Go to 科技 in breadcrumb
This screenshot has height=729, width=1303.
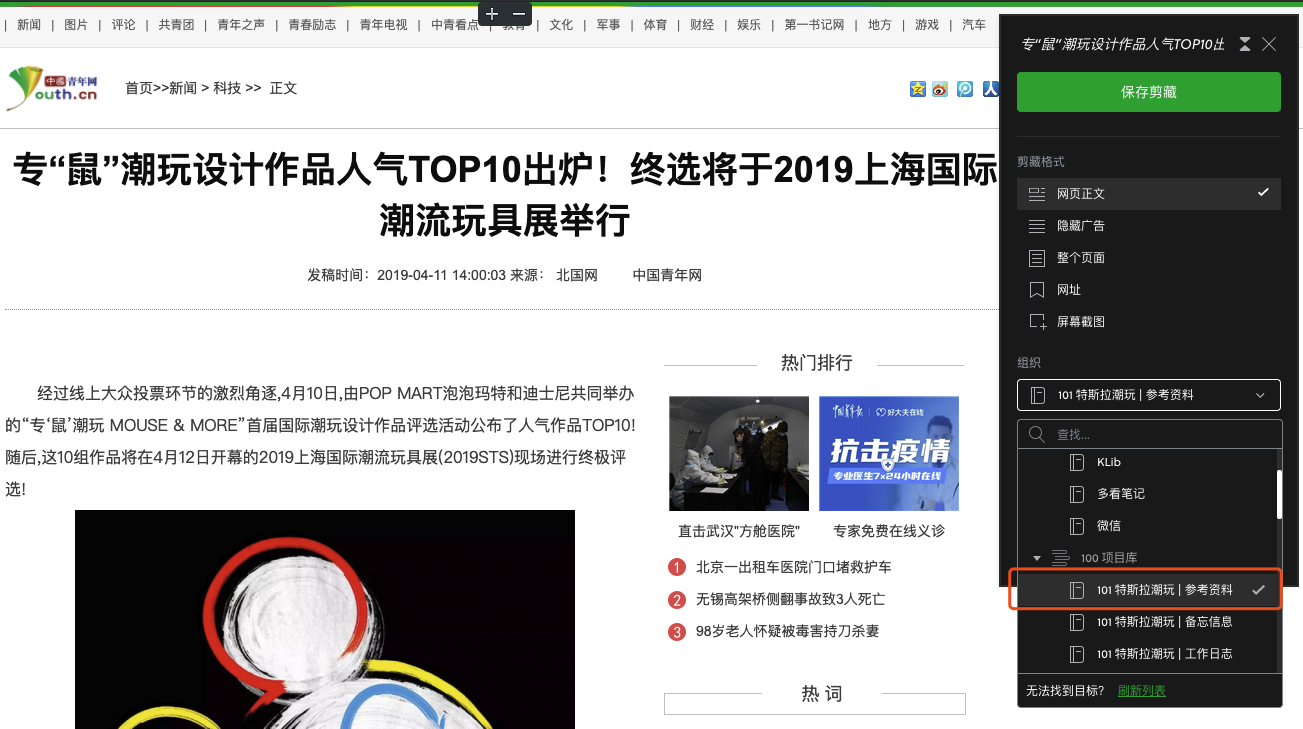pos(227,88)
